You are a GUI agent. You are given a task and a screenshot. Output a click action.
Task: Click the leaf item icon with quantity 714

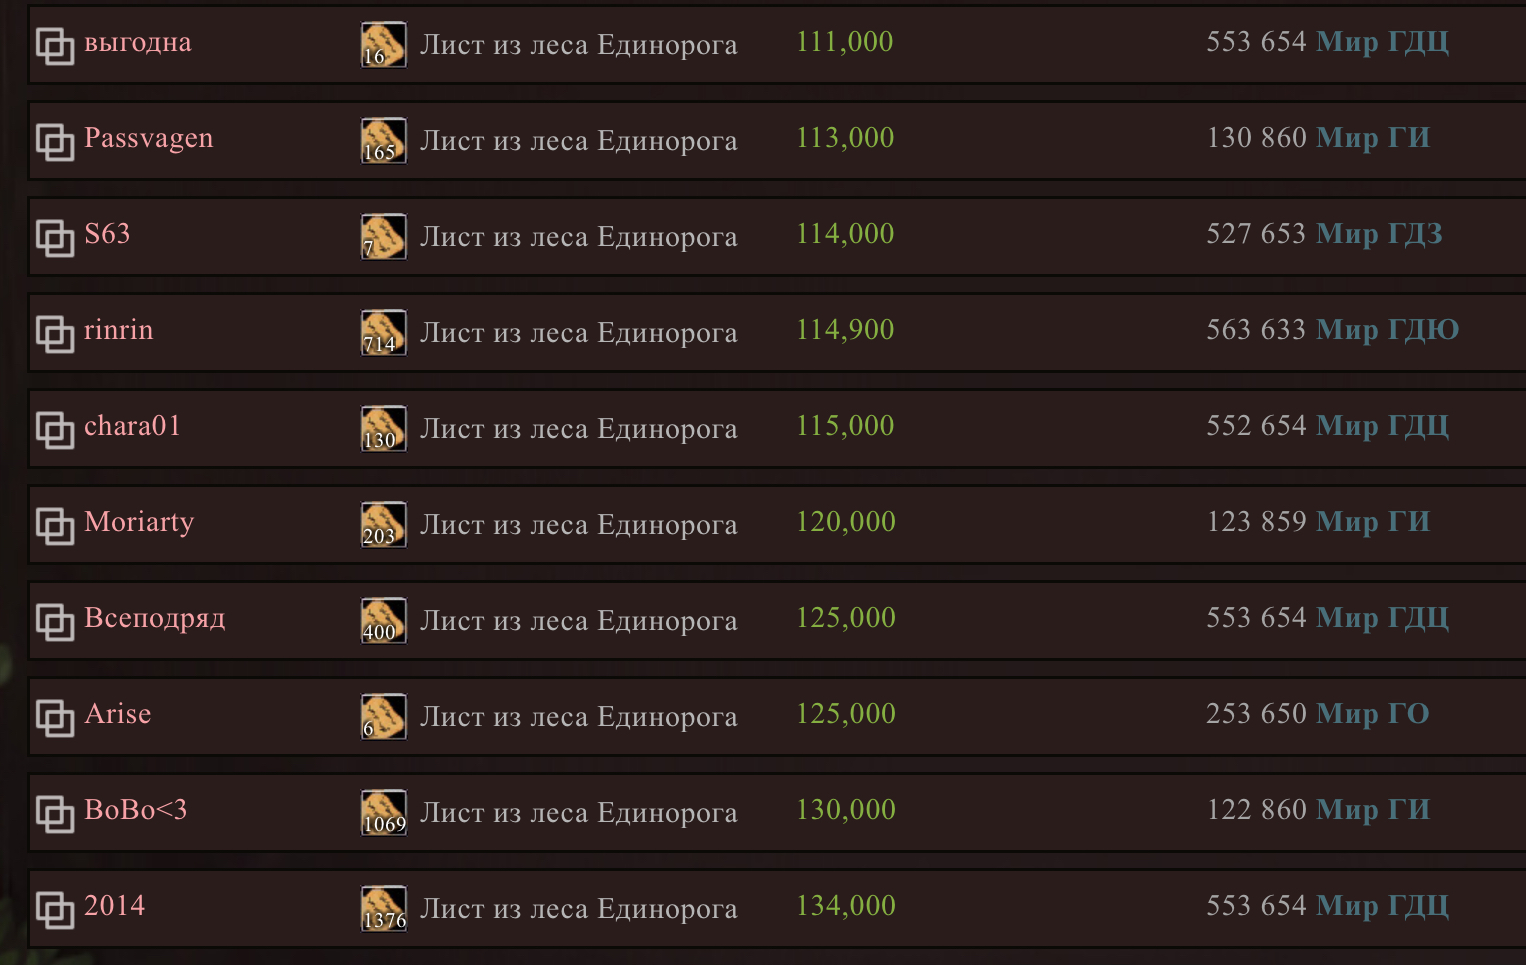pyautogui.click(x=384, y=332)
